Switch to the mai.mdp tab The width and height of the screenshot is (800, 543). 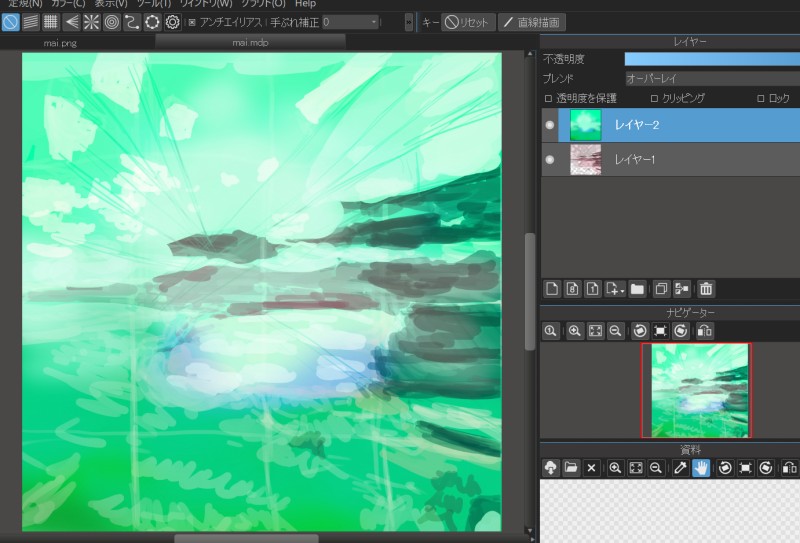tap(250, 42)
